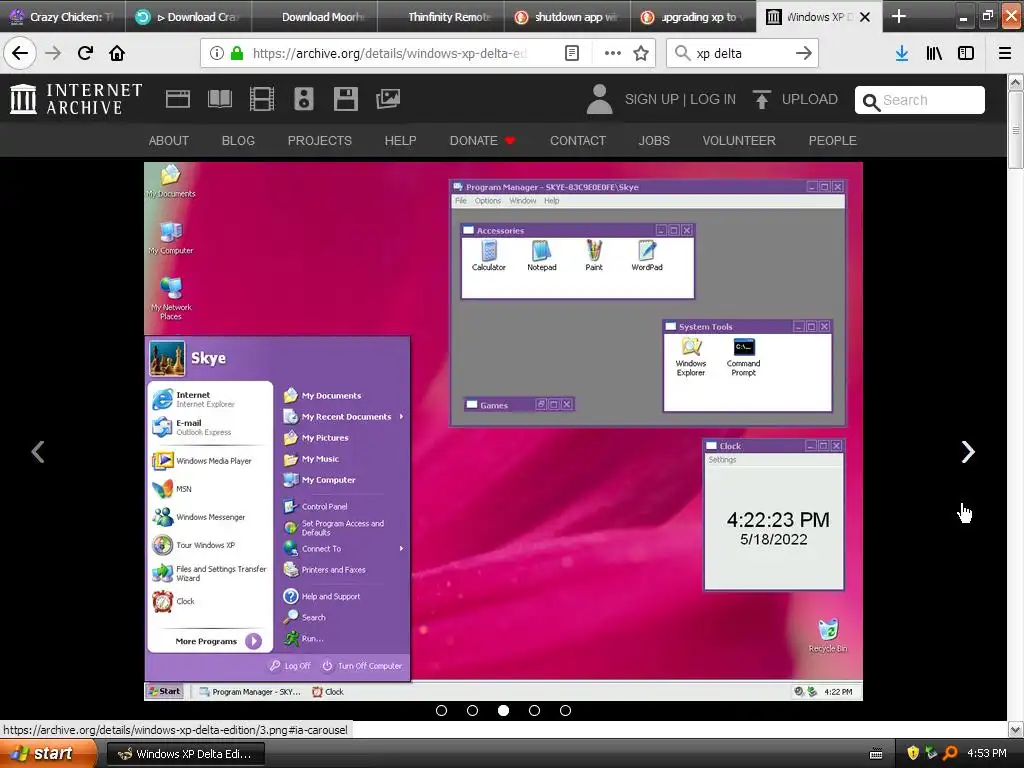The width and height of the screenshot is (1024, 768).
Task: Toggle reader view icon in address bar
Action: [x=571, y=53]
